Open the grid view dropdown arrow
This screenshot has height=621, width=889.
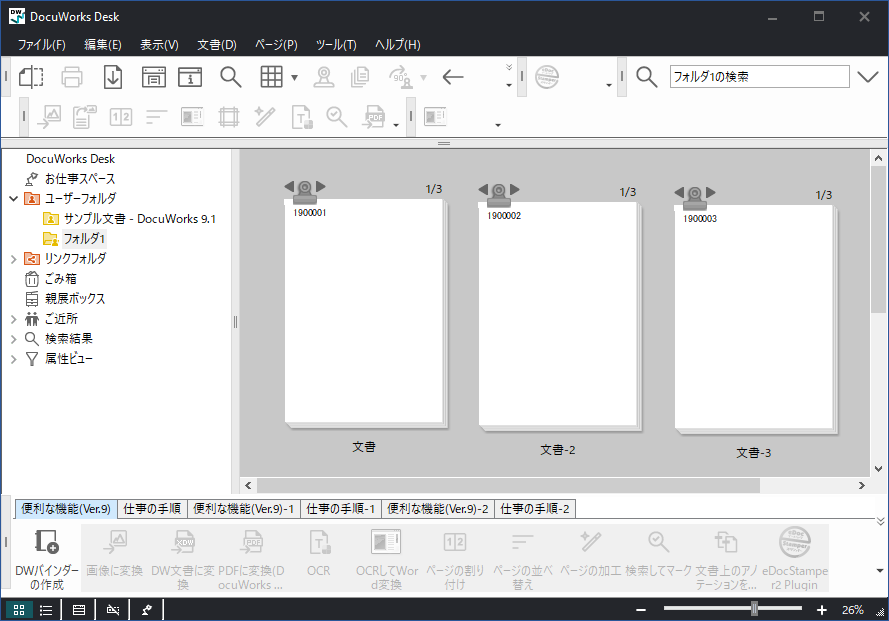(x=294, y=77)
